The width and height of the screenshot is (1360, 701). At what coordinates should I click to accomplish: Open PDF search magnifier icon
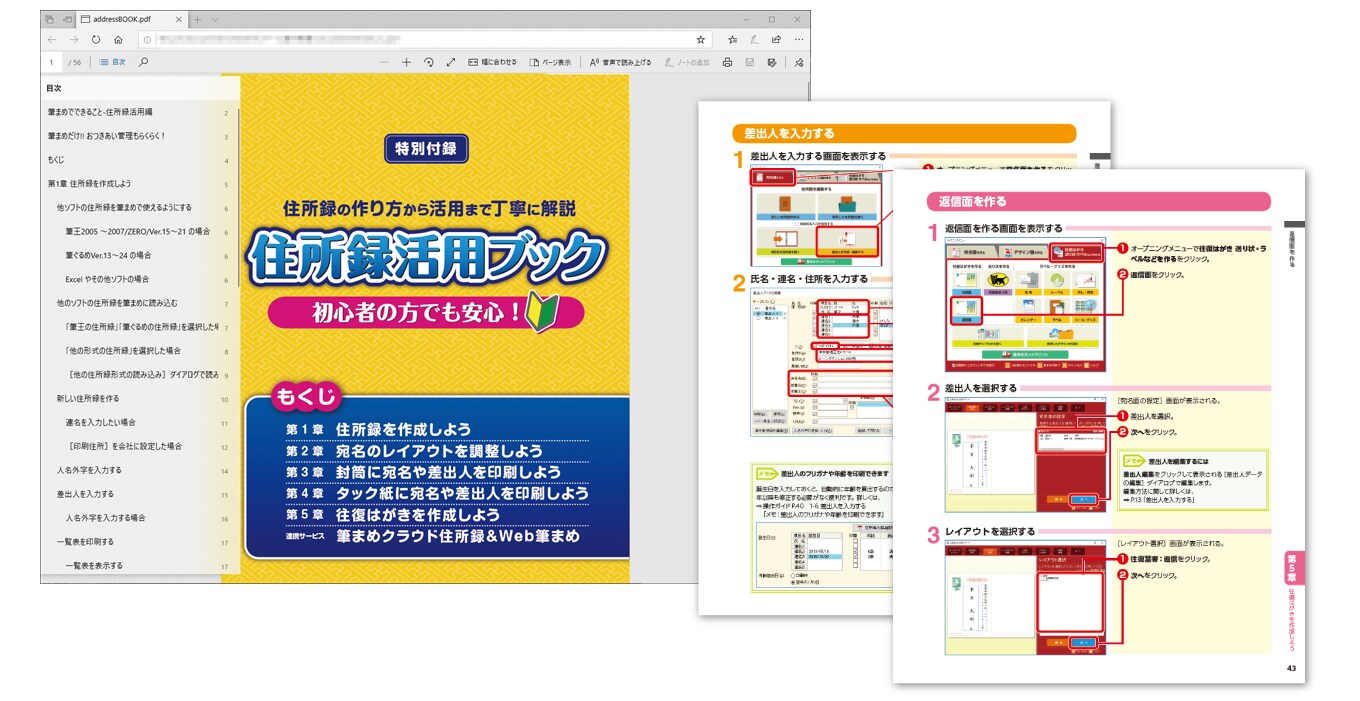(x=144, y=62)
